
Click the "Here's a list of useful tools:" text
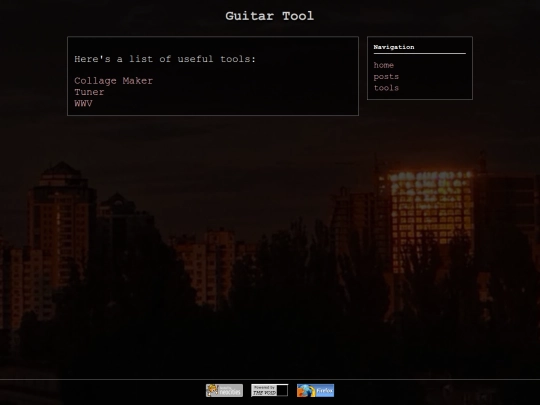tap(165, 59)
